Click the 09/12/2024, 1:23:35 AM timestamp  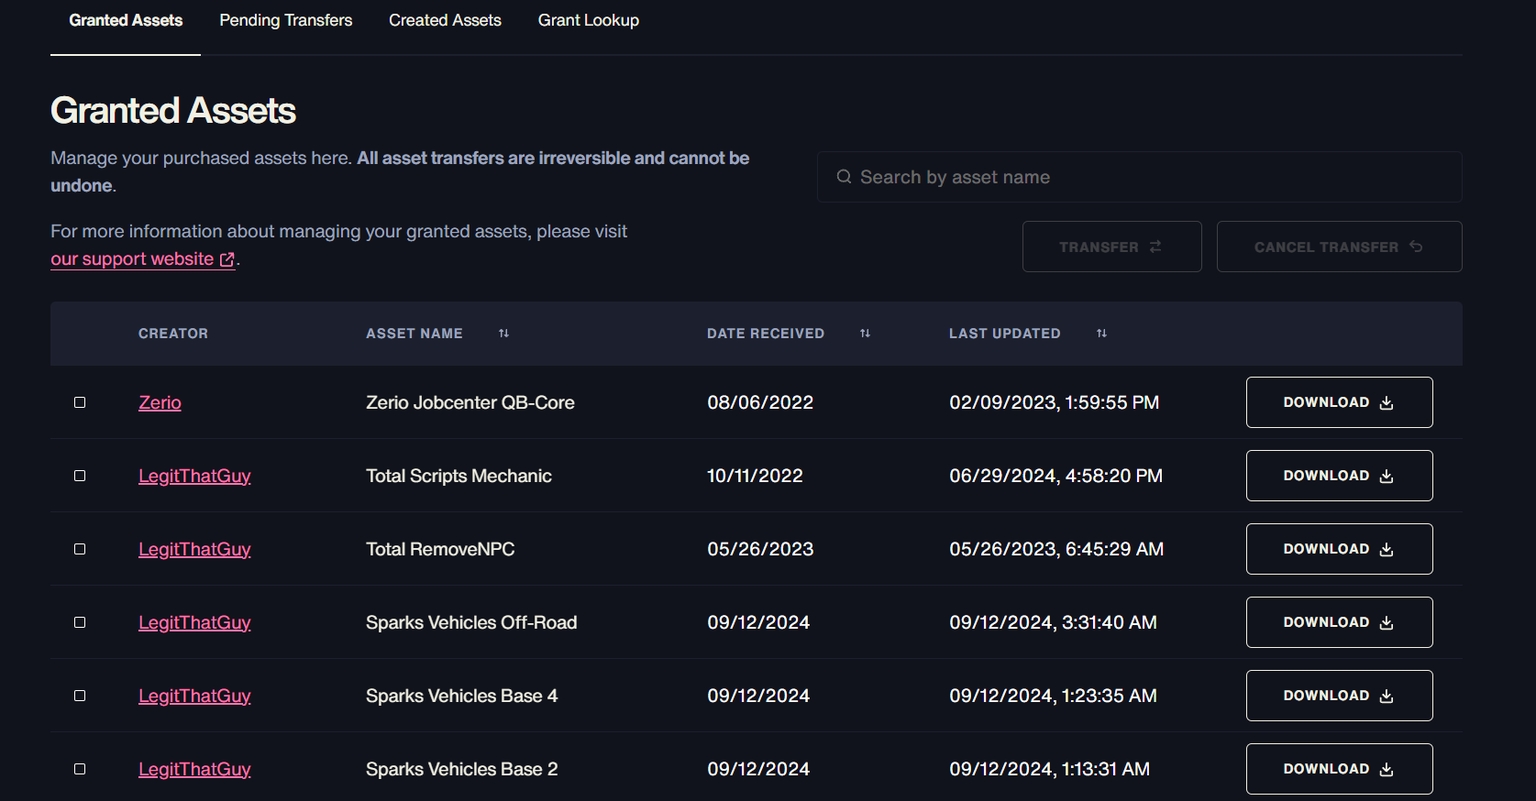(x=1053, y=696)
